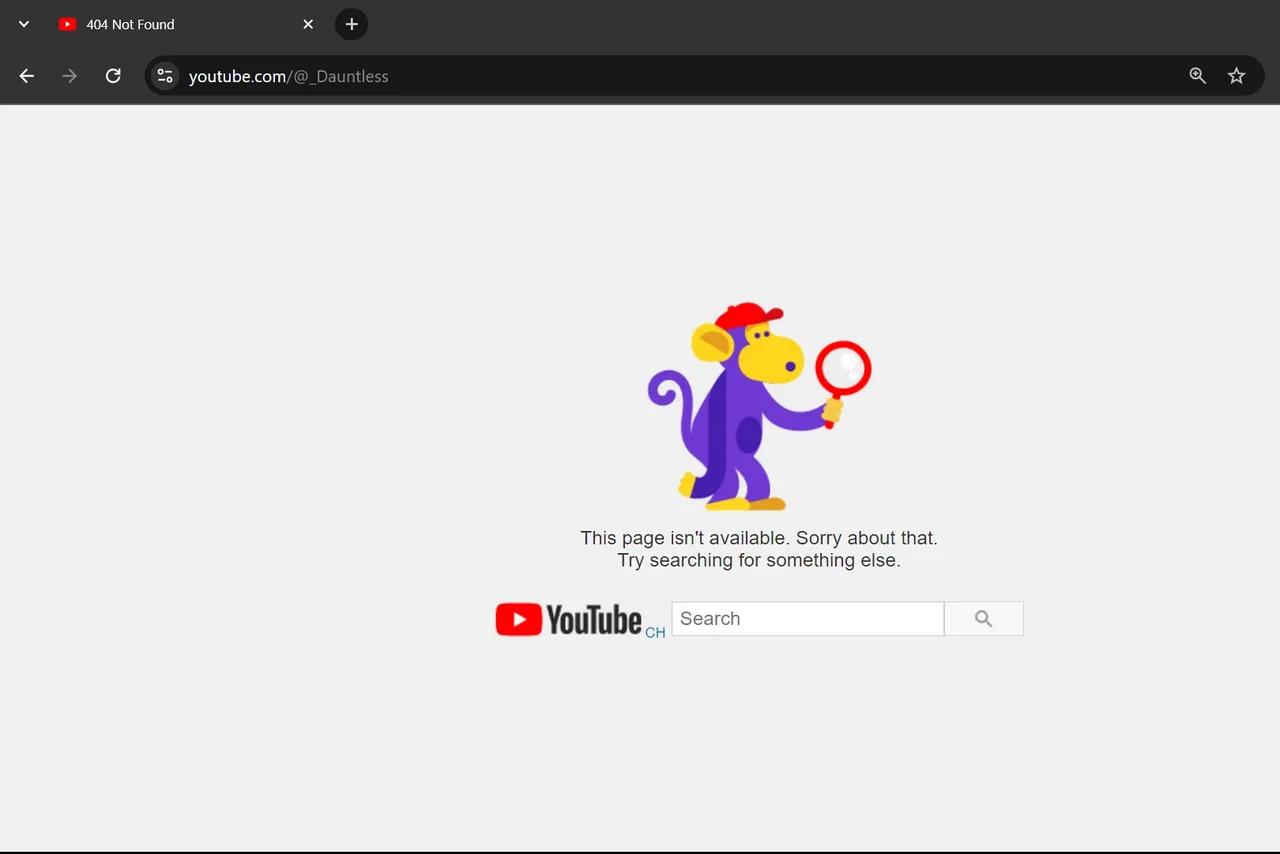Open the site information icon in address bar
This screenshot has width=1280, height=854.
point(164,75)
